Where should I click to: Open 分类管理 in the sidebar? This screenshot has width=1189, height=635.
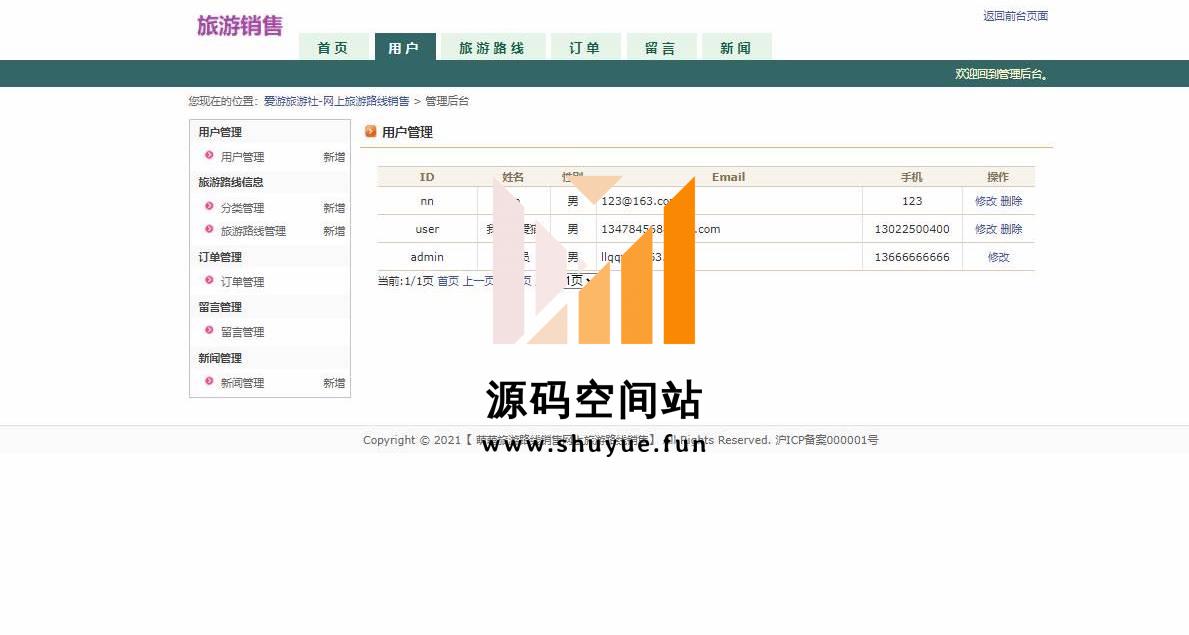tap(242, 208)
